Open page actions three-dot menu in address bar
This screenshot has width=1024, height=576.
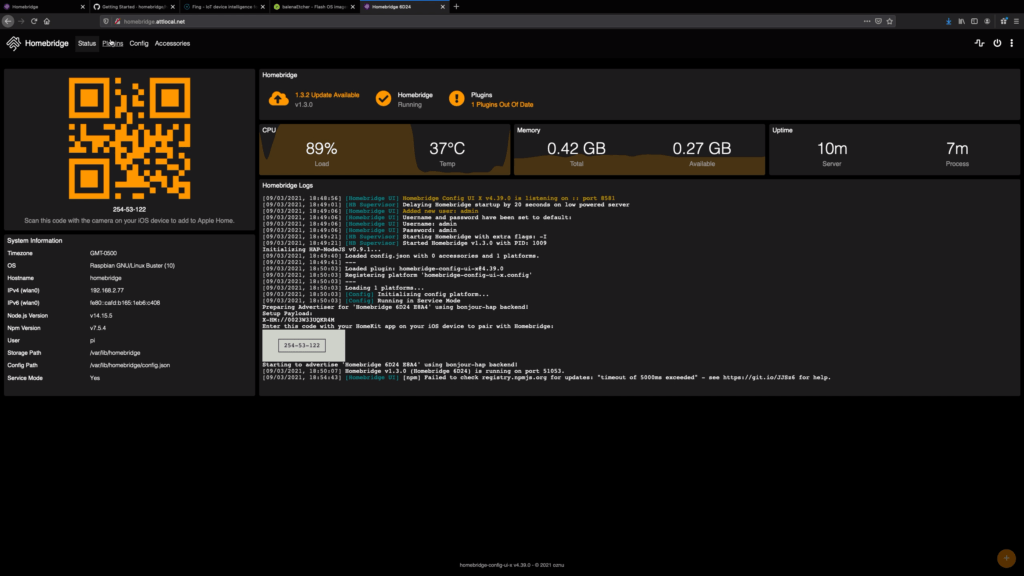867,22
